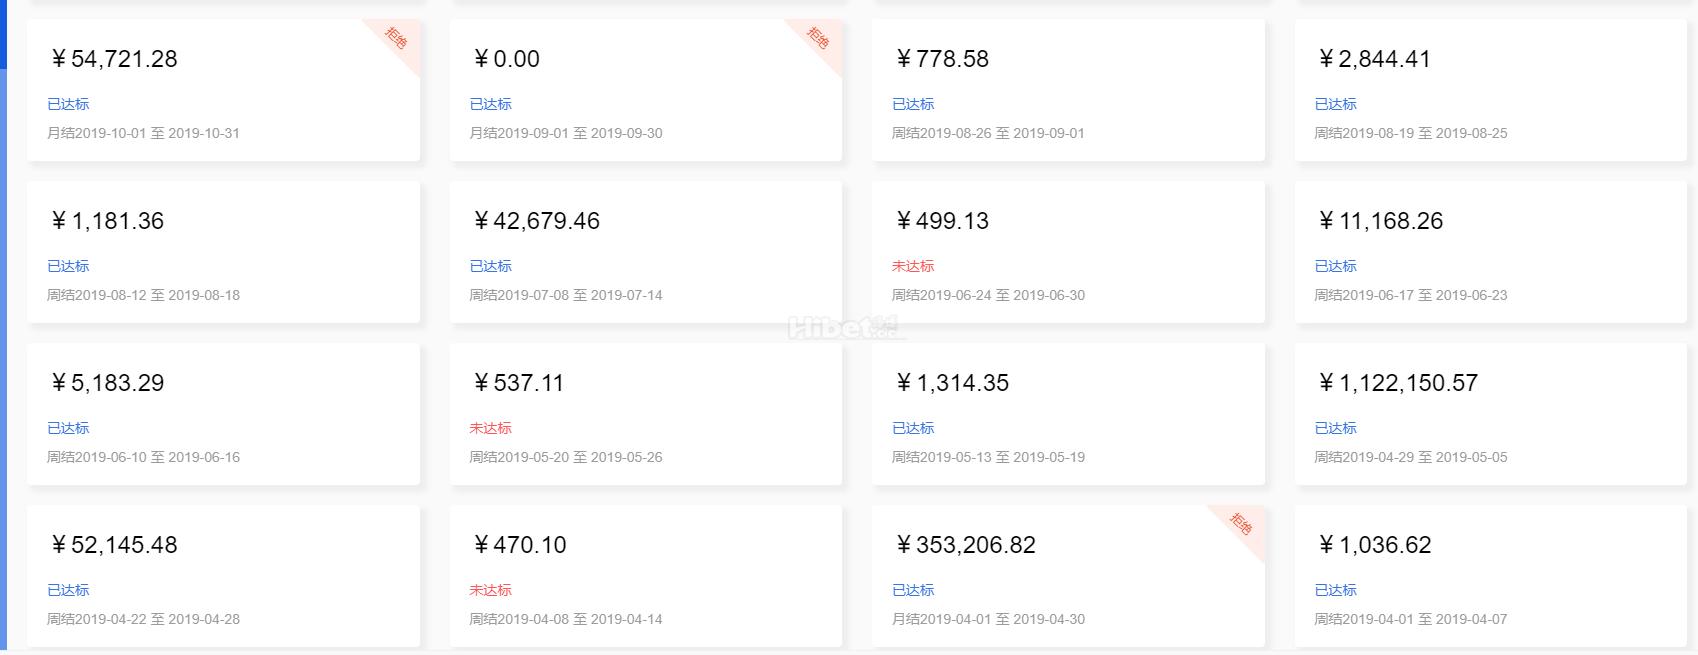Click the 拒绝 corner badge on the ¥353,206.82 card
Viewport: 1698px width, 655px height.
tap(1242, 524)
